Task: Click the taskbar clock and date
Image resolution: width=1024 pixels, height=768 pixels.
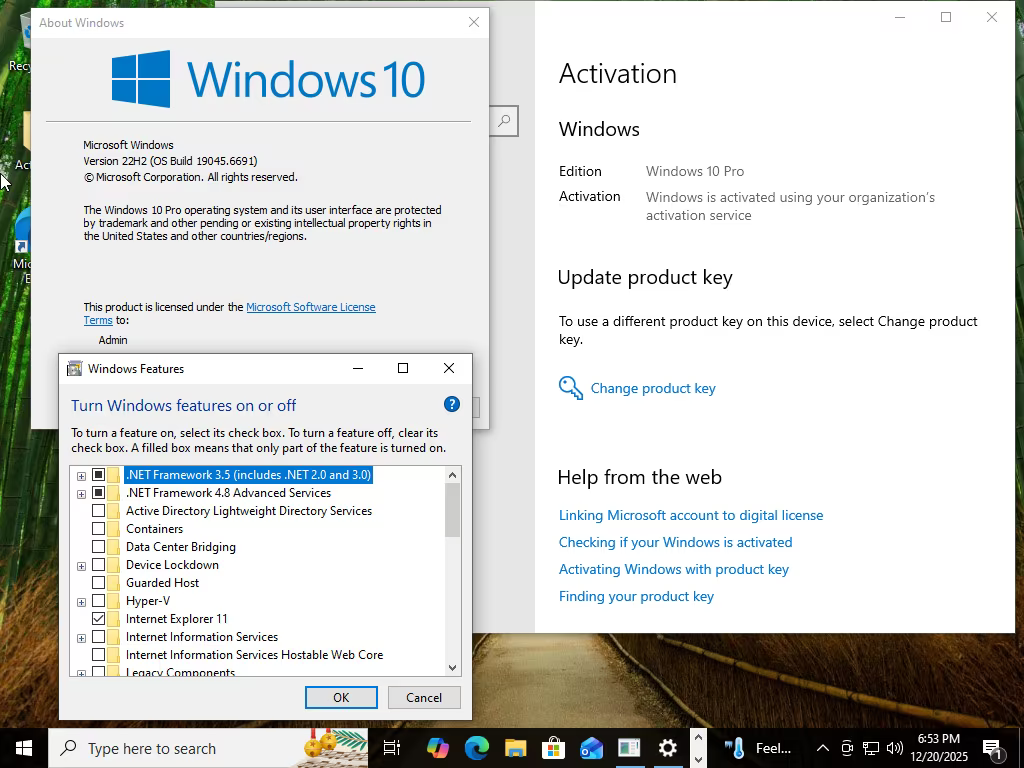Action: pos(939,748)
